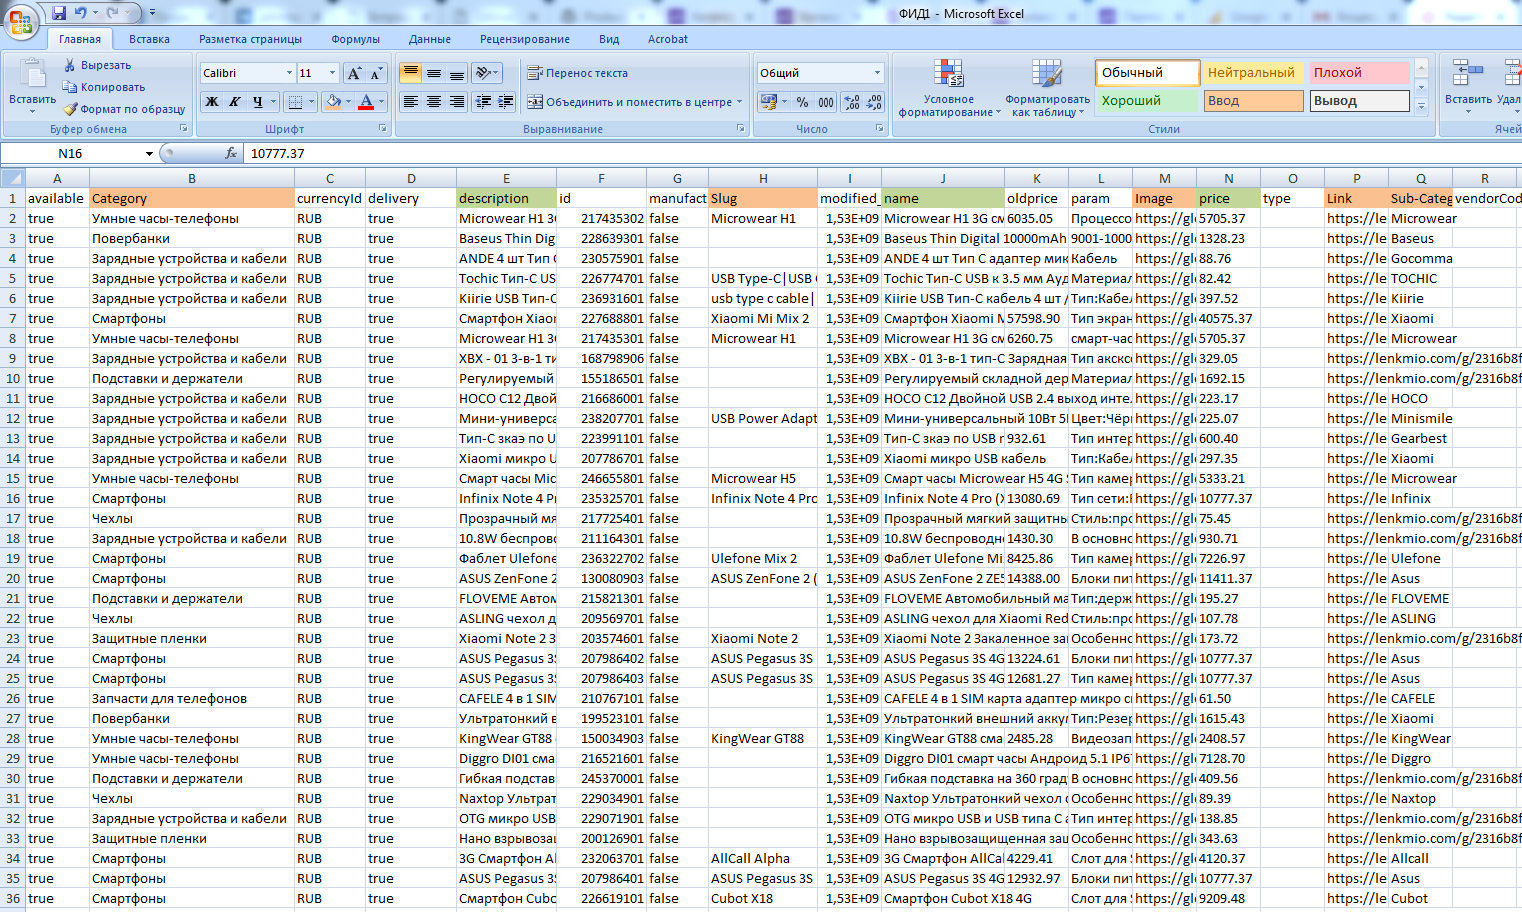The image size is (1522, 912).
Task: Activate Формат по образцу format painter
Action: (x=124, y=109)
